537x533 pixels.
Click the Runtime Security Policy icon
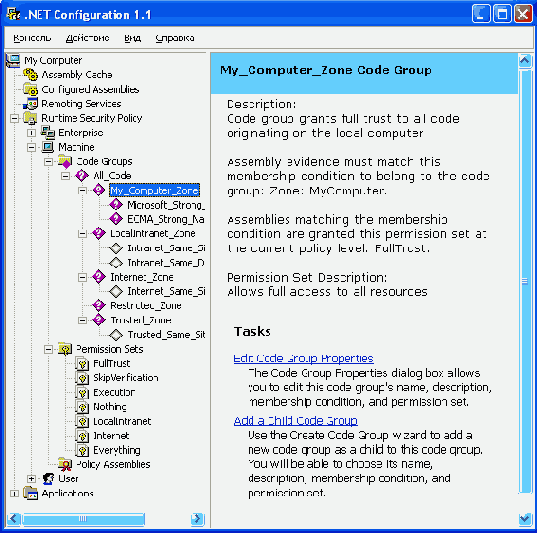(x=30, y=118)
